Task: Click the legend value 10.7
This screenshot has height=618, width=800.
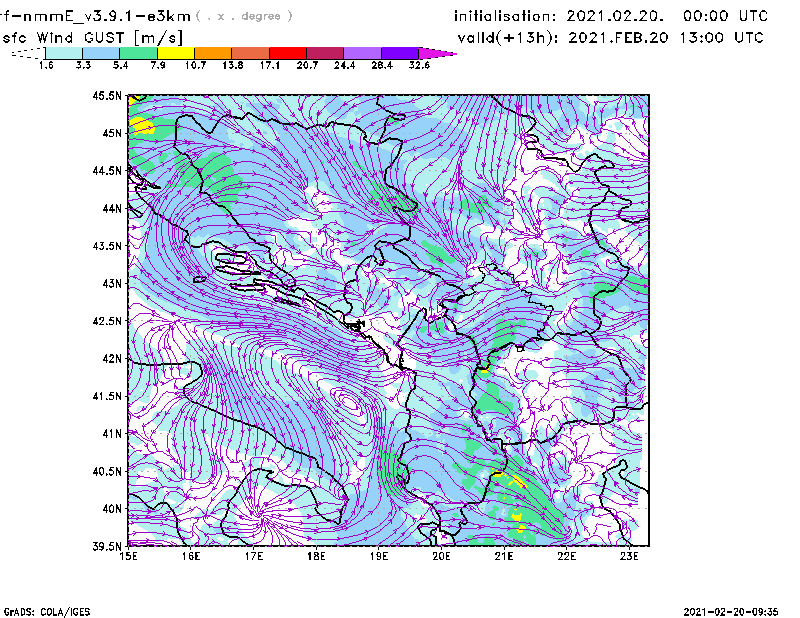Action: tap(195, 65)
